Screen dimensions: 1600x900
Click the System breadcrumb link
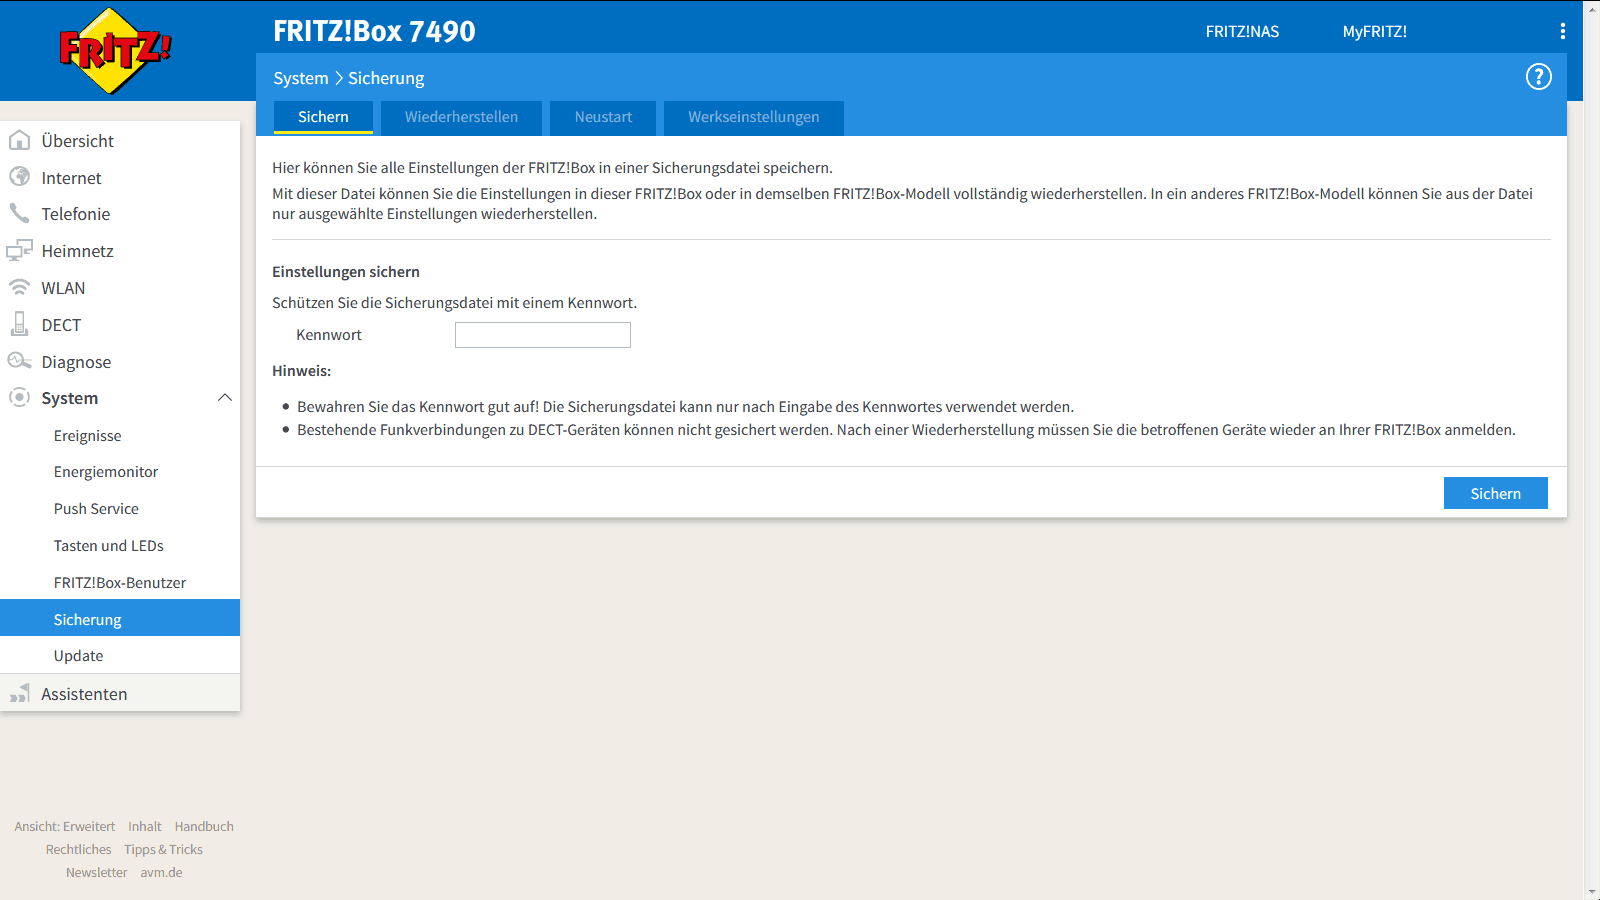pyautogui.click(x=300, y=78)
